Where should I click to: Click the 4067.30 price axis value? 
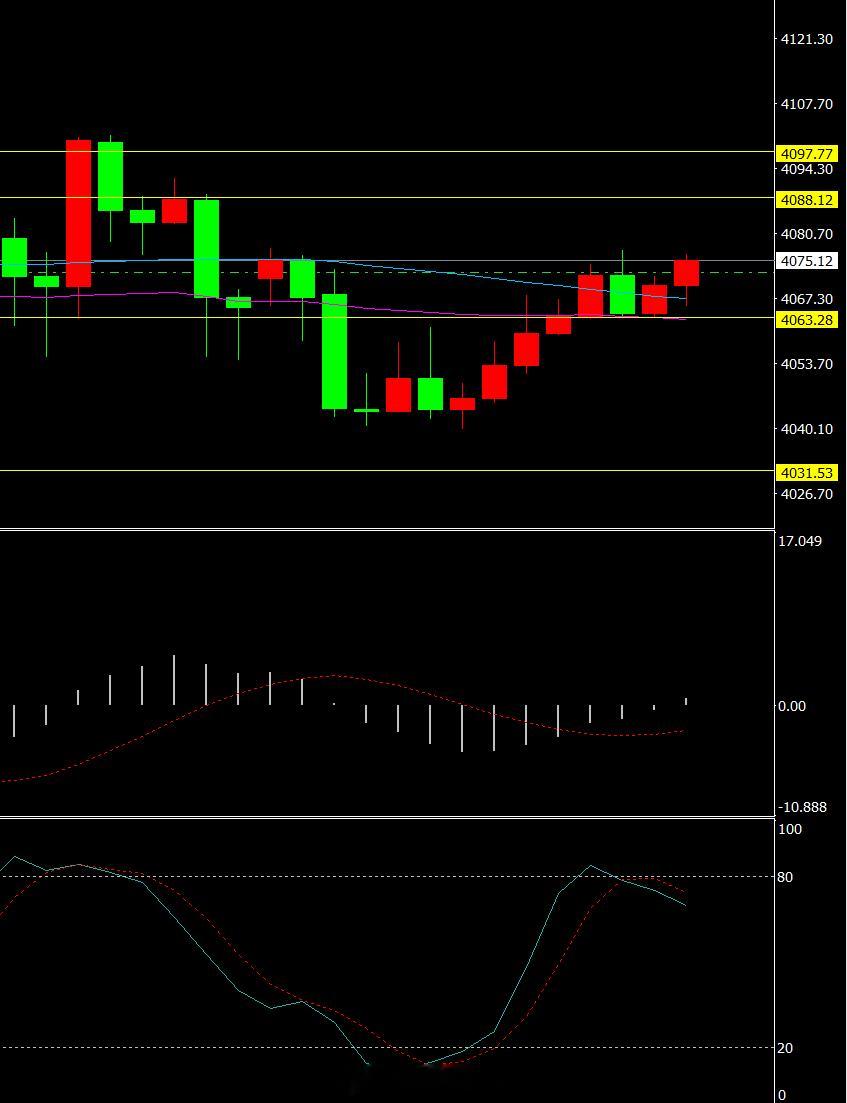click(807, 299)
